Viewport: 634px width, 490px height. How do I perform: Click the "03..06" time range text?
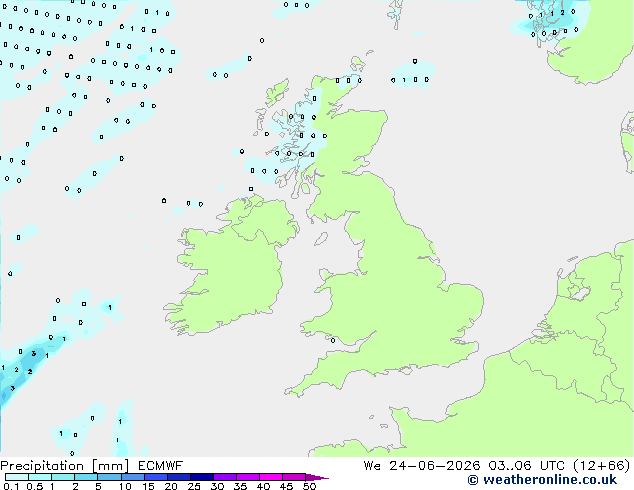tap(511, 466)
